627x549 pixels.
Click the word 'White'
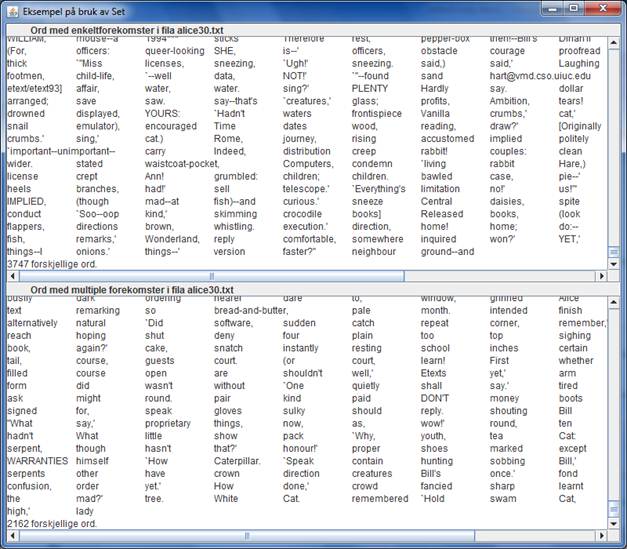tap(226, 499)
